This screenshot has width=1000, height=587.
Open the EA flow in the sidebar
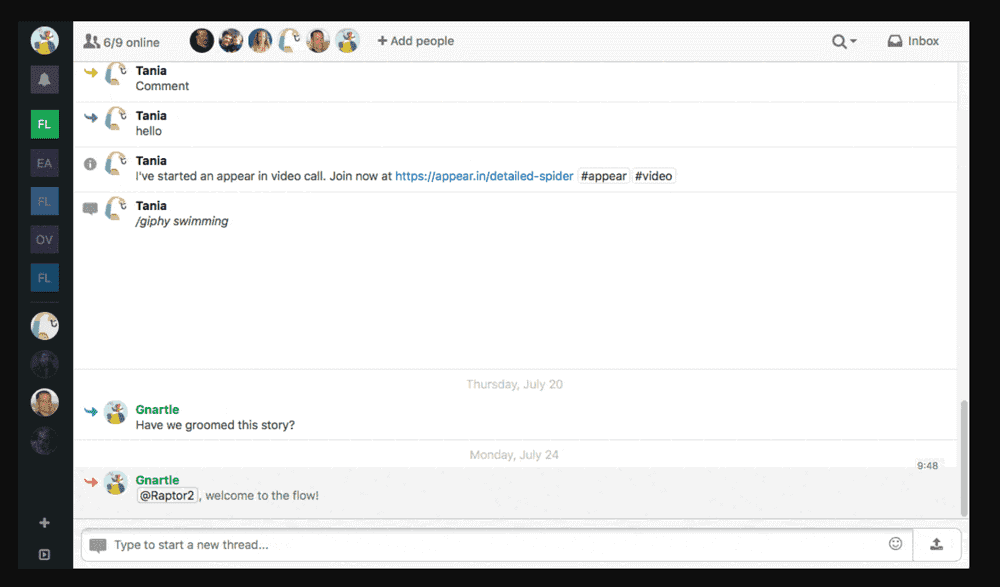(44, 162)
